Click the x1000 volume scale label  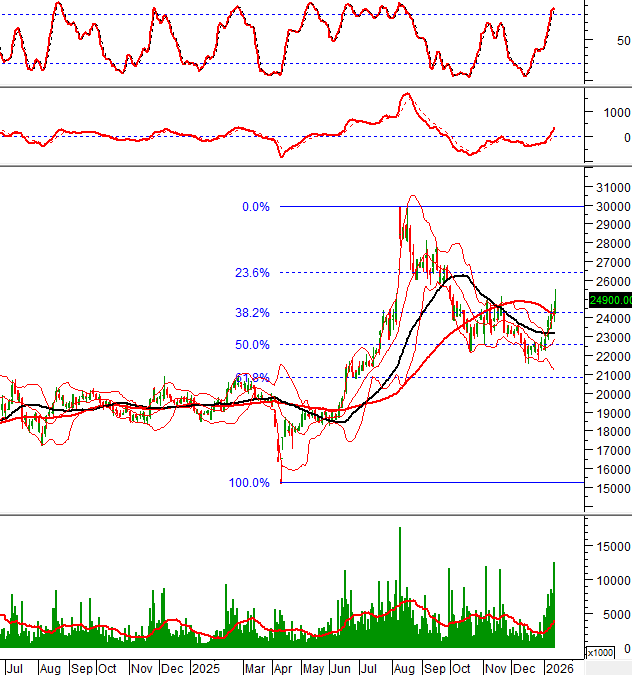(x=600, y=653)
